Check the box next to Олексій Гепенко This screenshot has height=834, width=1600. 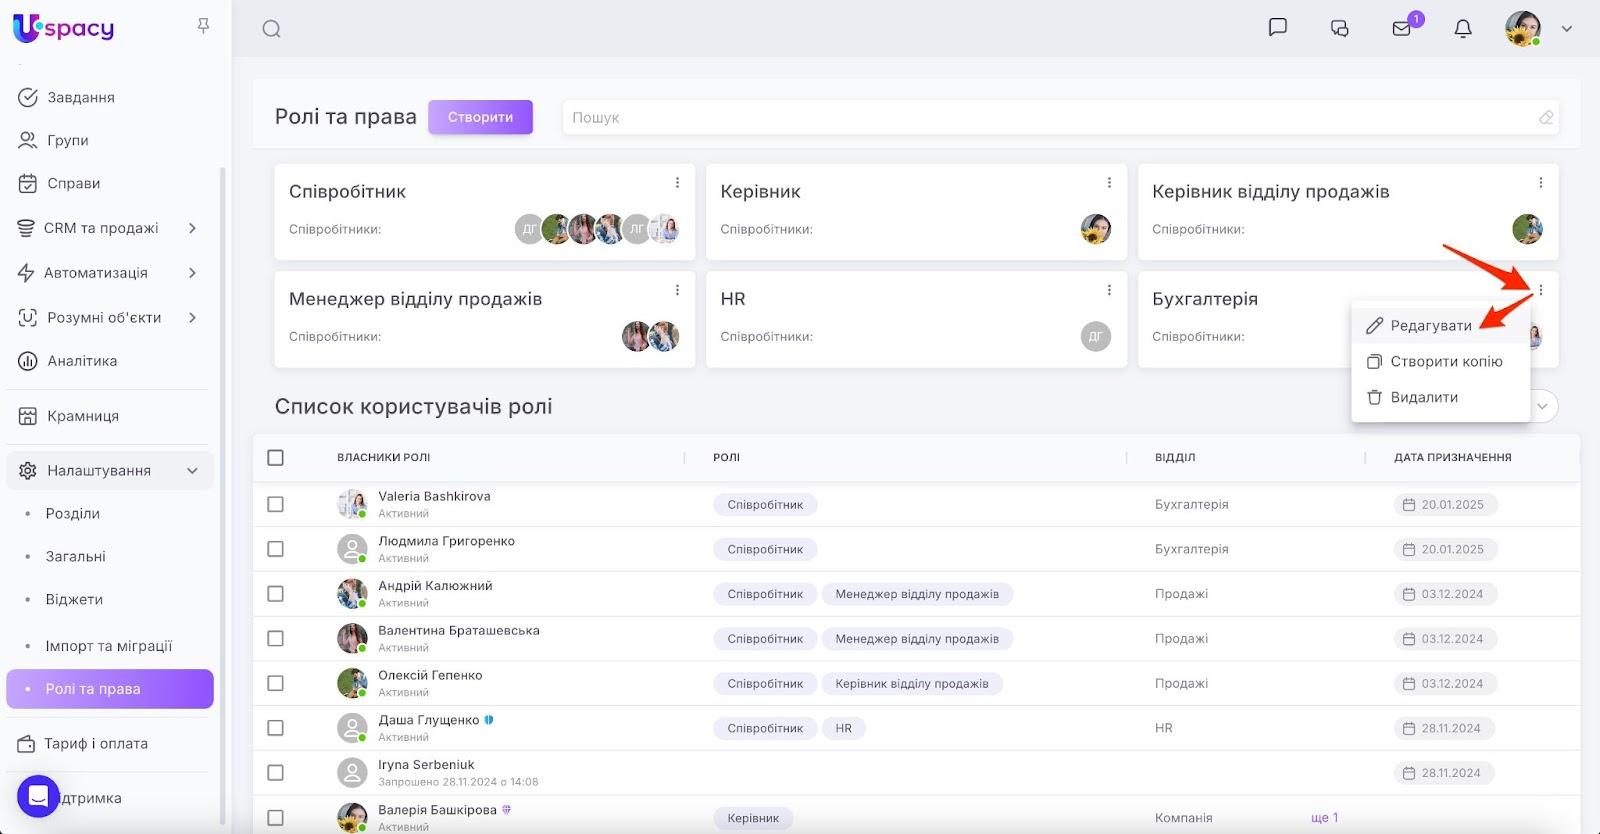(x=276, y=684)
